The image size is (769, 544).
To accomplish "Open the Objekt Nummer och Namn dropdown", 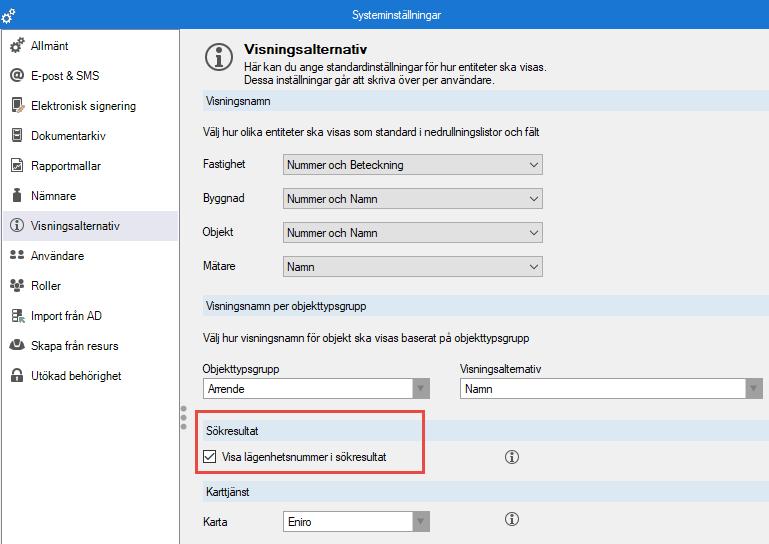I will (412, 233).
